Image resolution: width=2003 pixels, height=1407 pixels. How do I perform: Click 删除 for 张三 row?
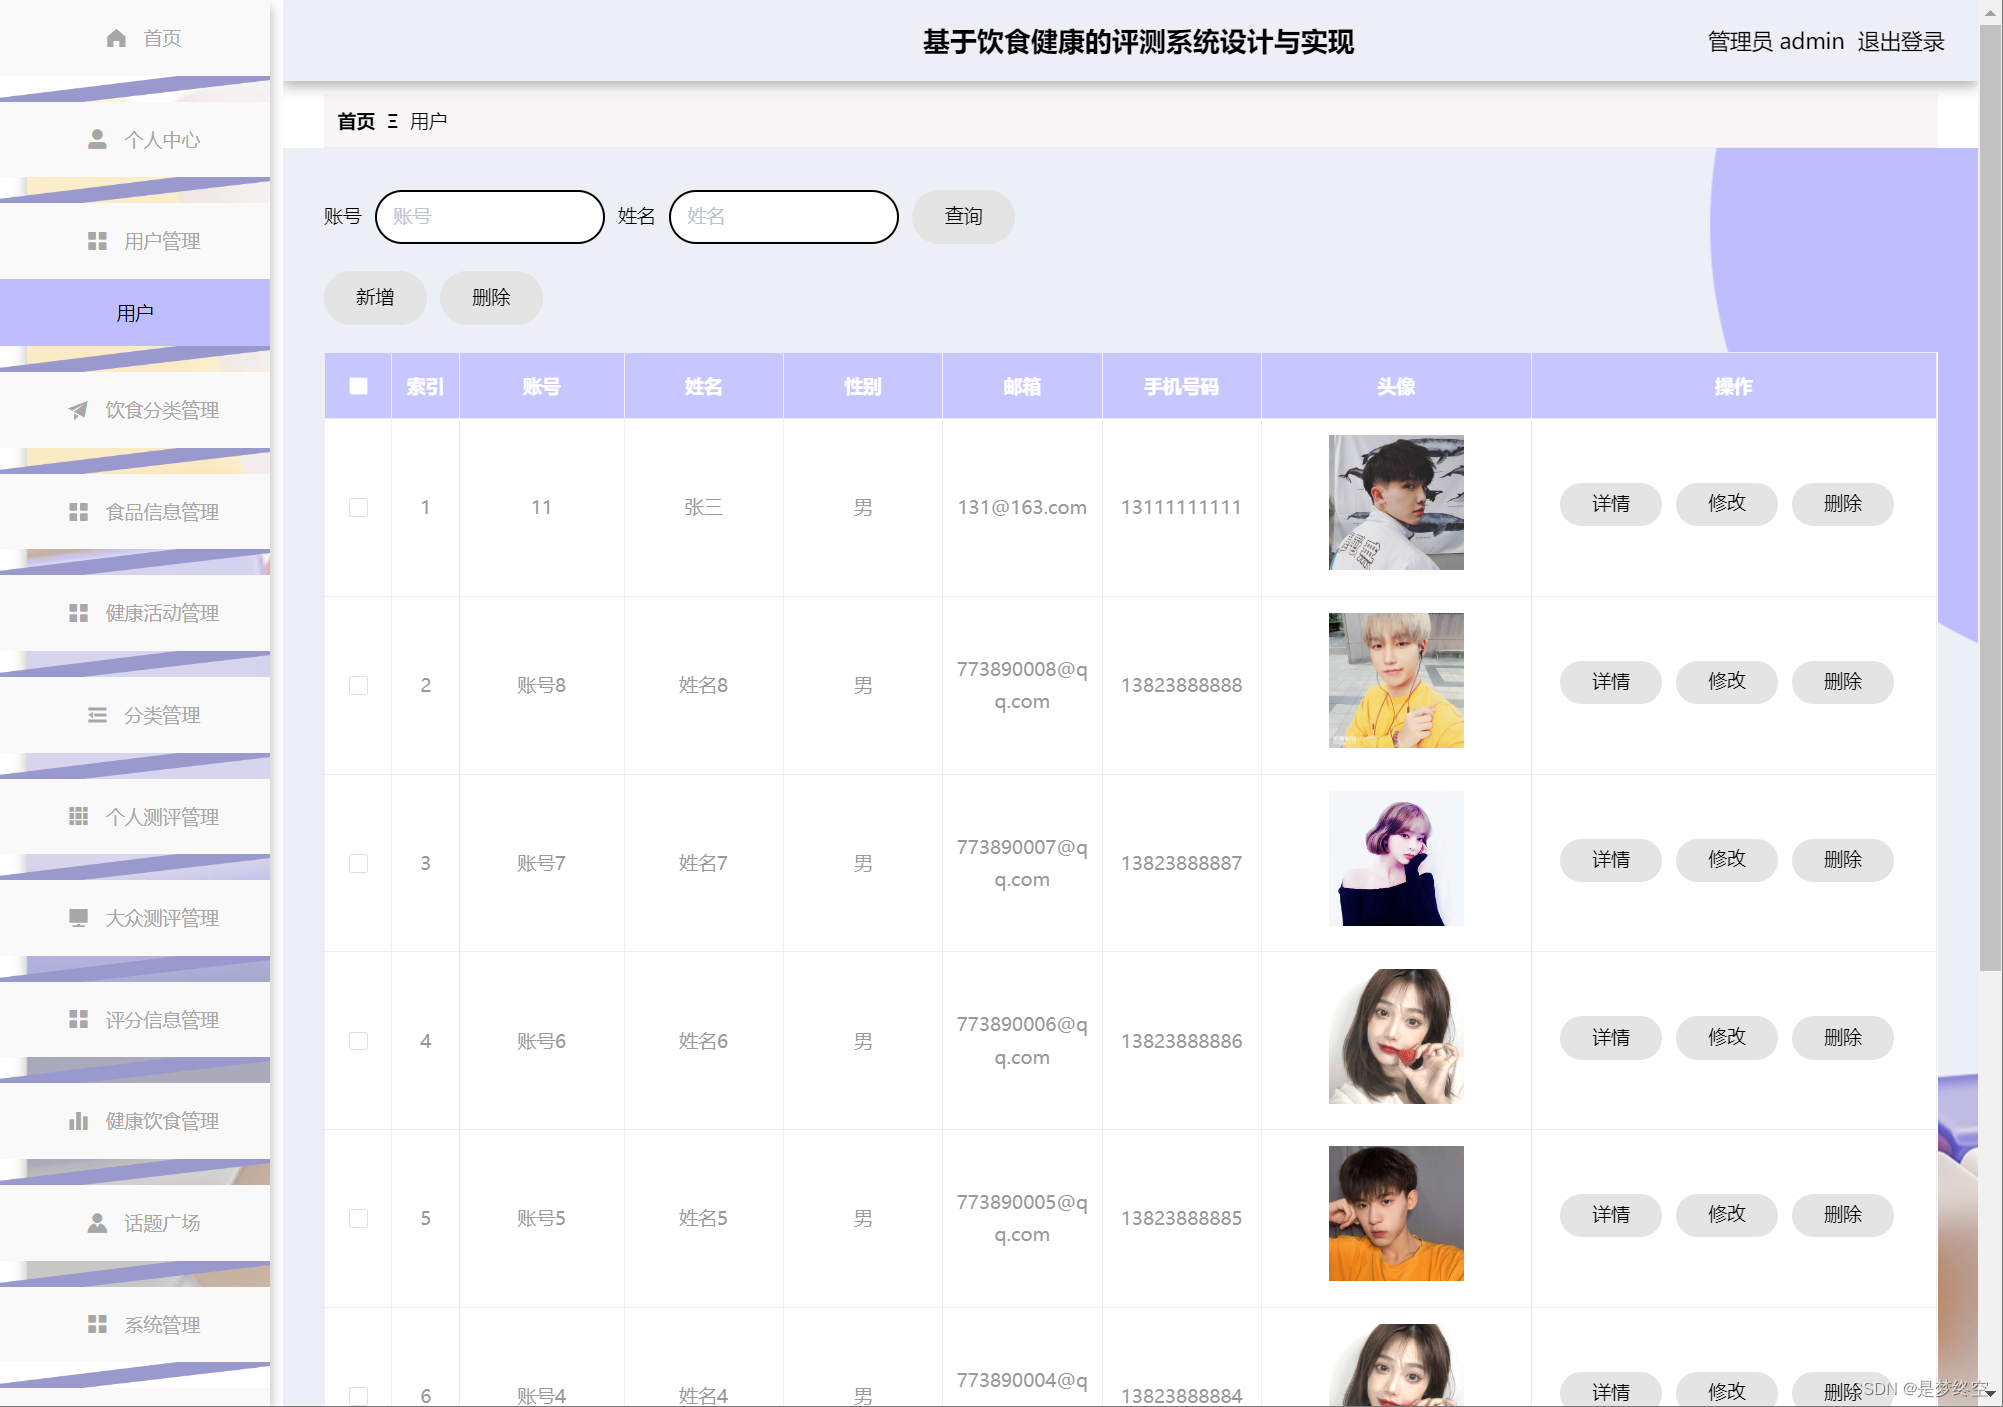[x=1842, y=504]
